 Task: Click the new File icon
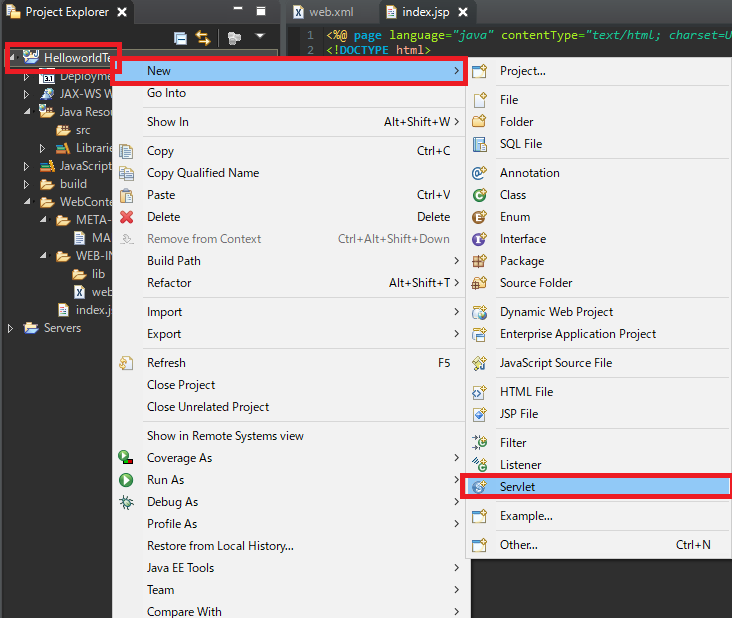coord(479,100)
